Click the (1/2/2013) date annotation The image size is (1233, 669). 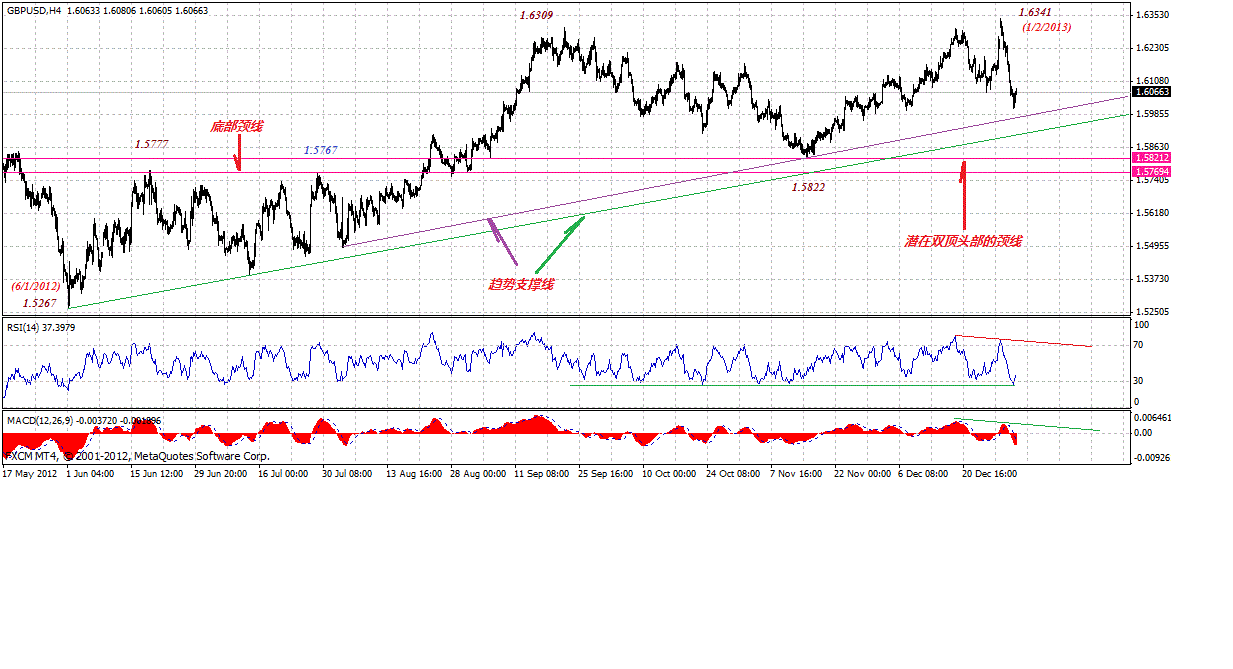coord(1047,27)
